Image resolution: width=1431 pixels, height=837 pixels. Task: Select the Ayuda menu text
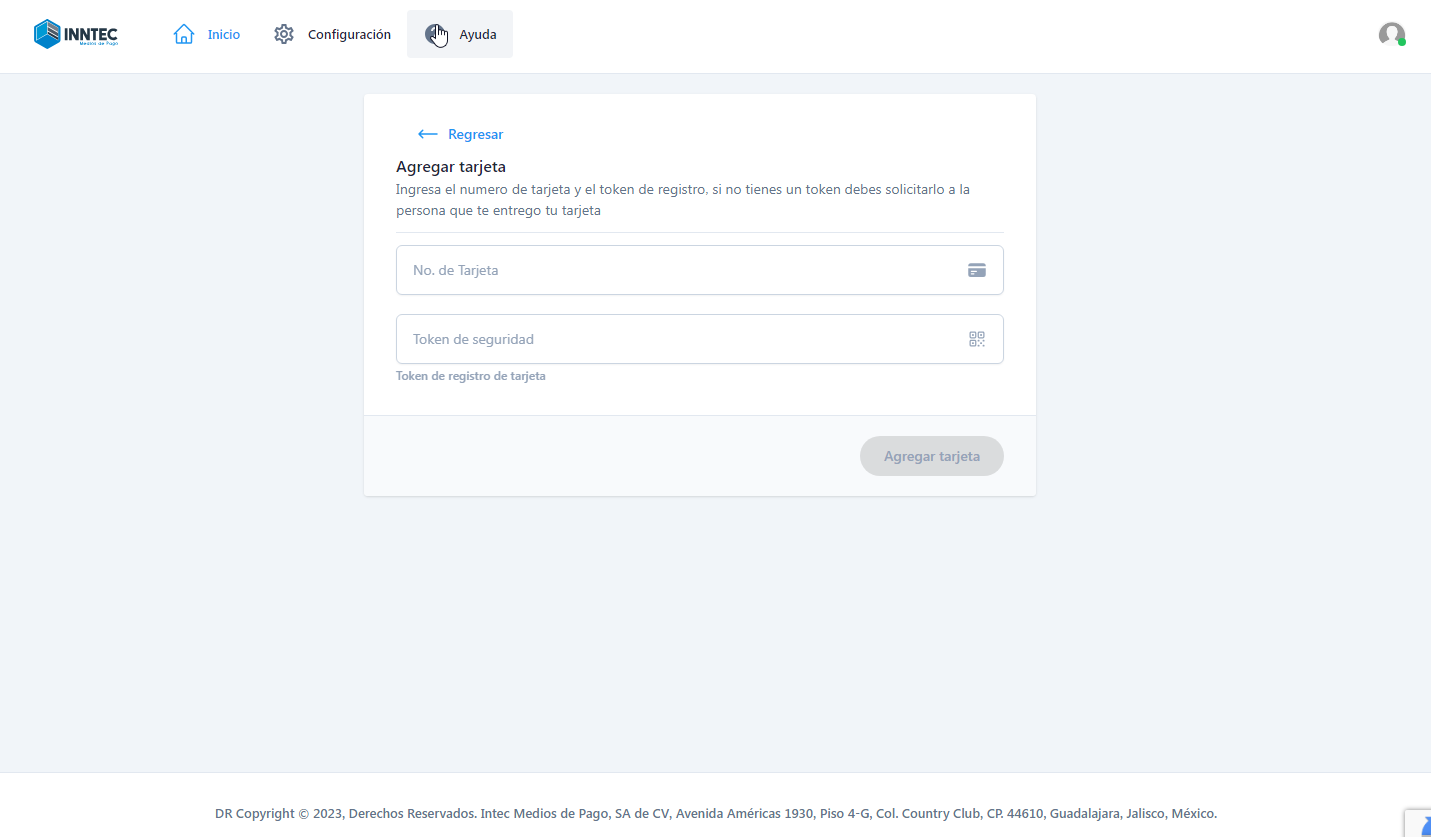point(478,34)
